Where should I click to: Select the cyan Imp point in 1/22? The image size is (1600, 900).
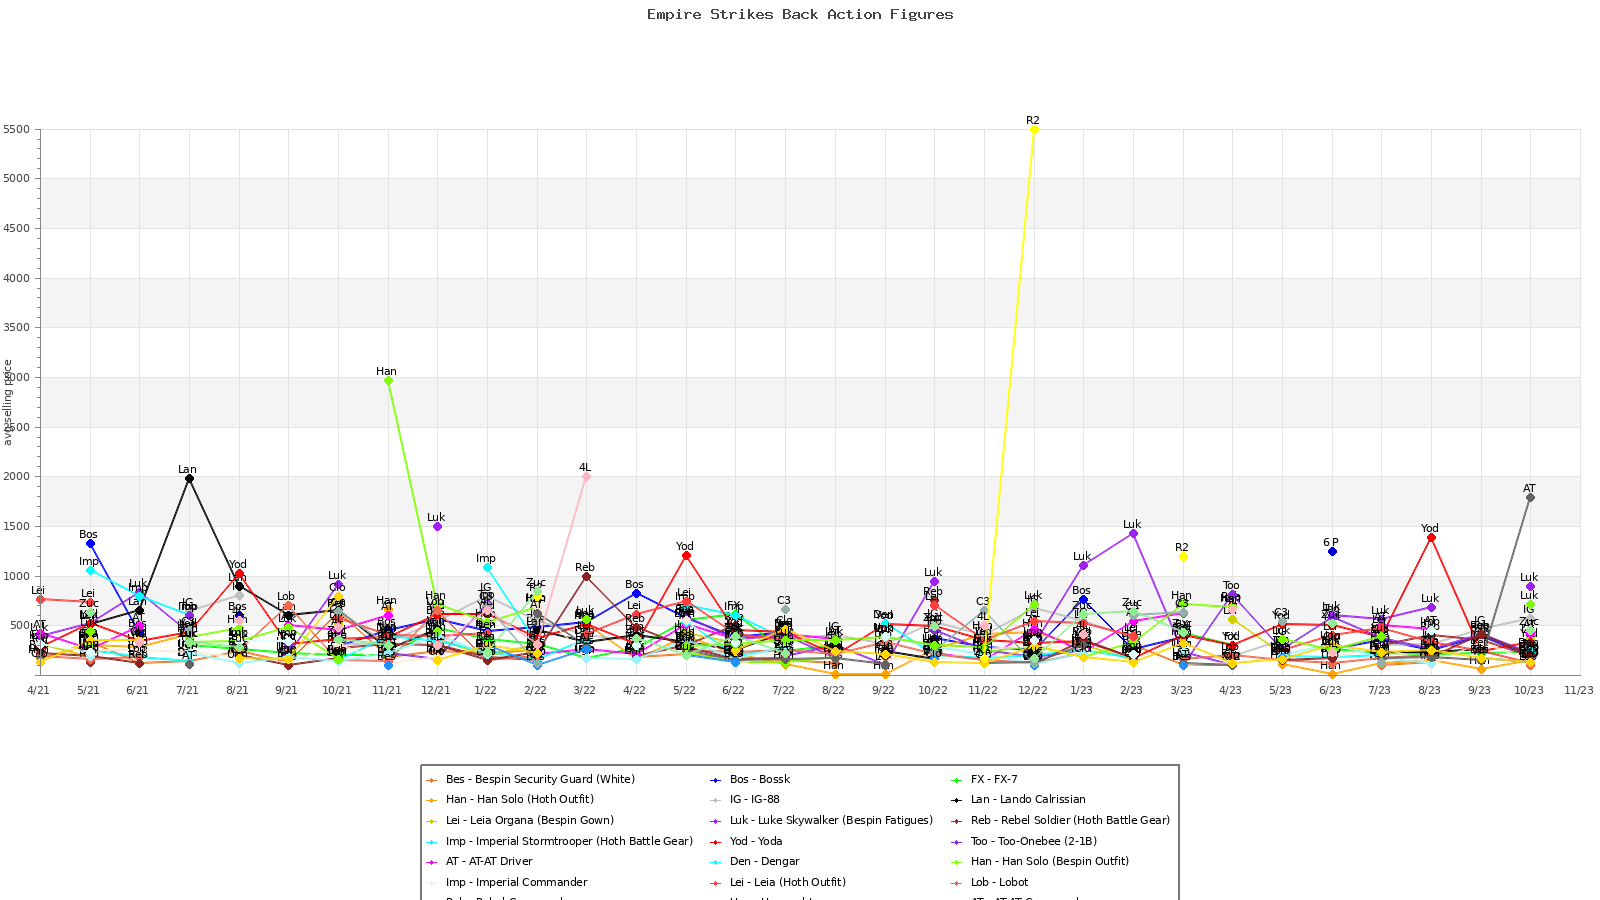click(x=487, y=567)
